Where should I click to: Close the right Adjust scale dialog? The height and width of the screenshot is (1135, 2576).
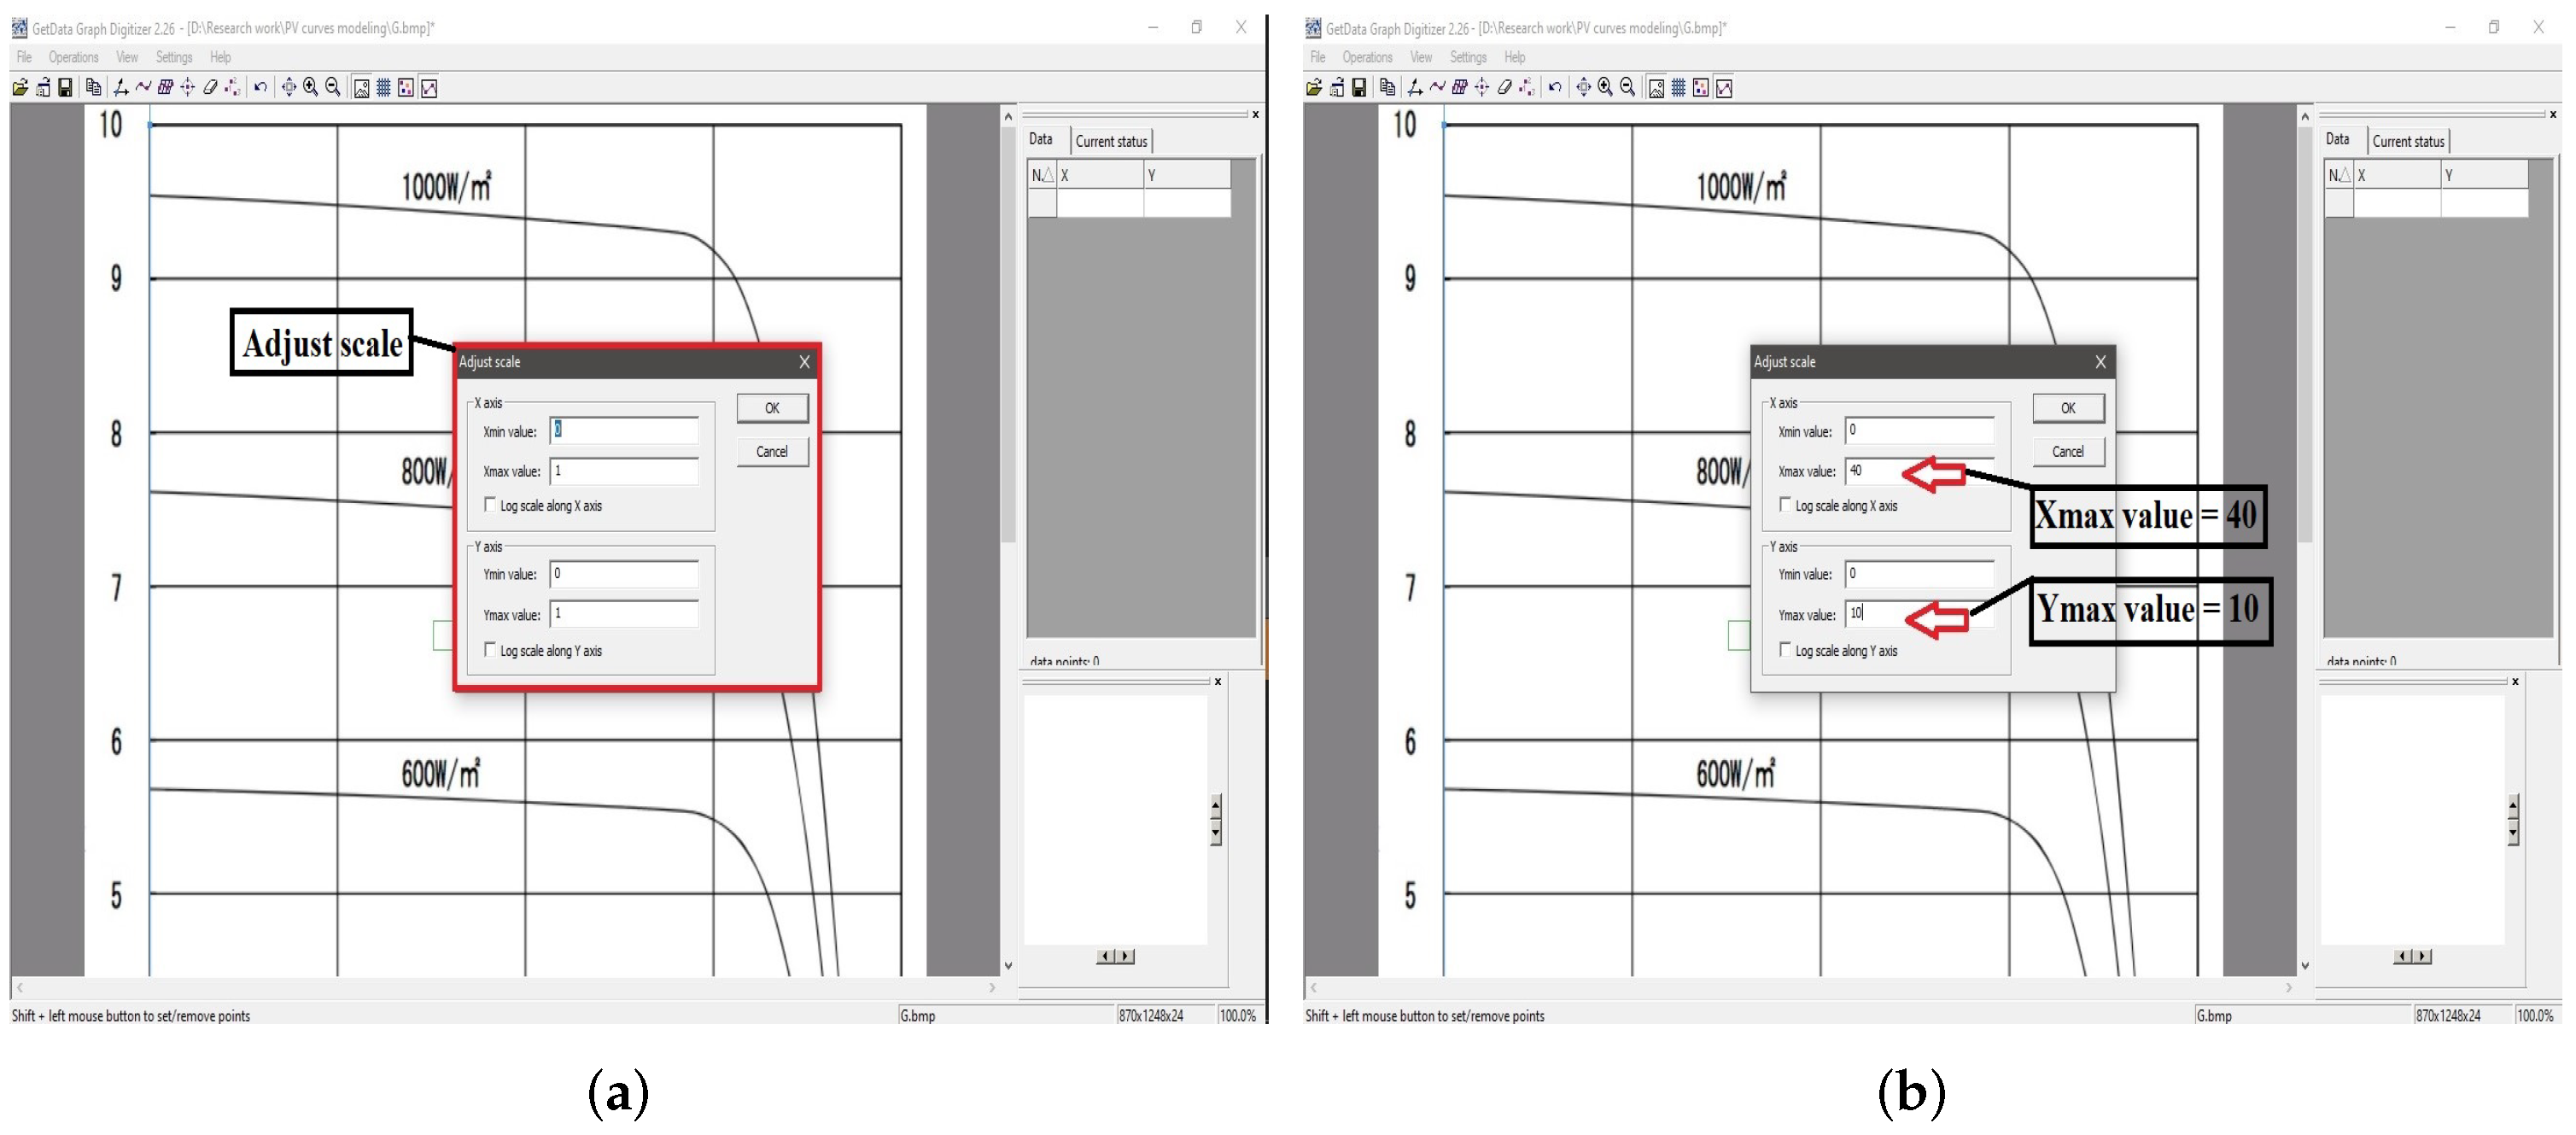(x=2100, y=362)
